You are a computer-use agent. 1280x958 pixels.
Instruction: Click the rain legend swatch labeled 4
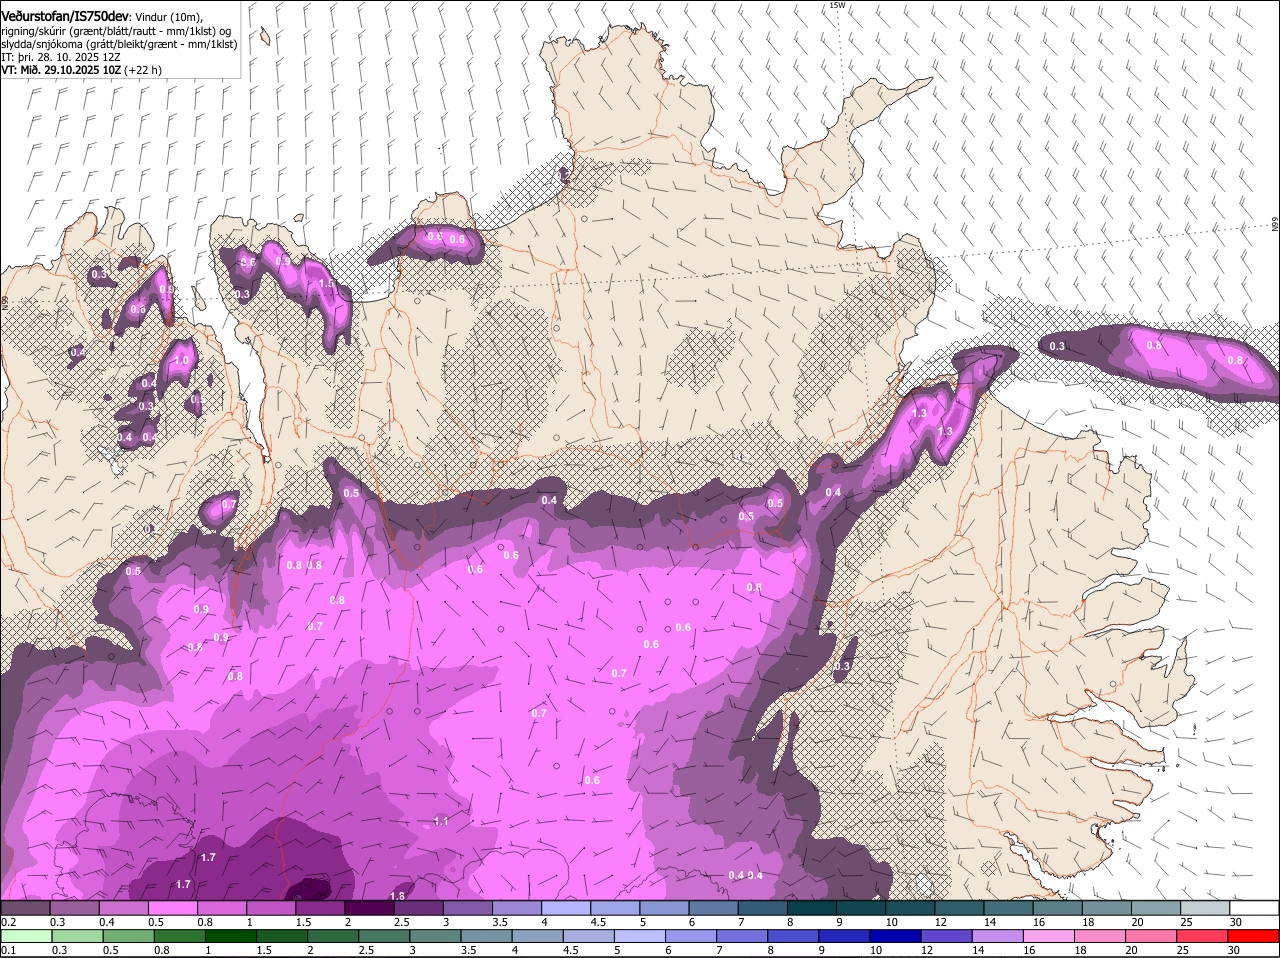point(537,935)
